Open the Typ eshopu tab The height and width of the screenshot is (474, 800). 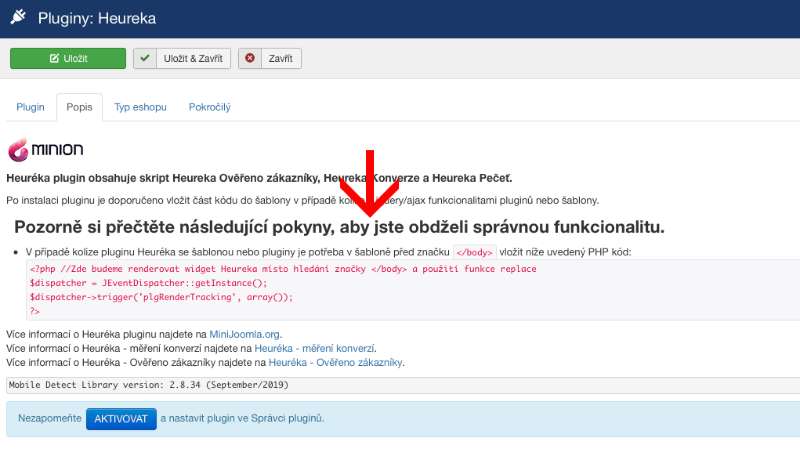(140, 107)
